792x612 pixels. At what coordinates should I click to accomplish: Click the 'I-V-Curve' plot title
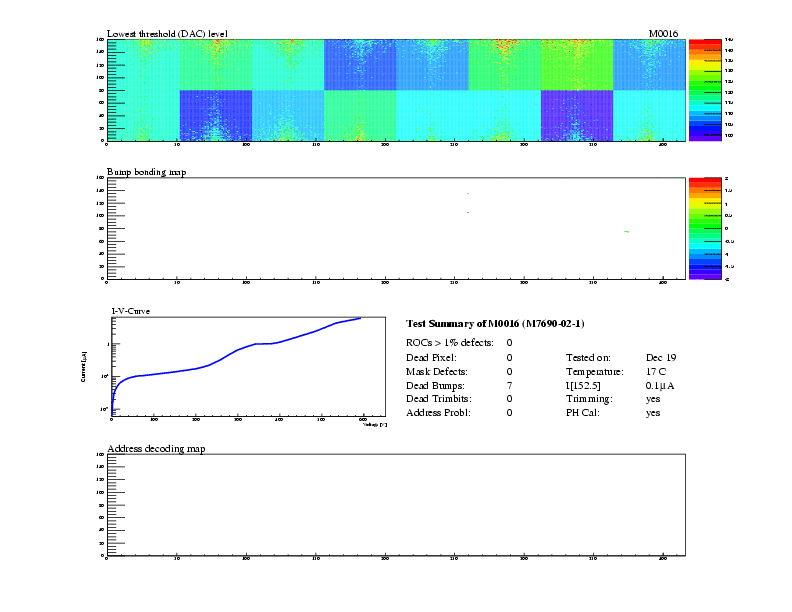131,311
